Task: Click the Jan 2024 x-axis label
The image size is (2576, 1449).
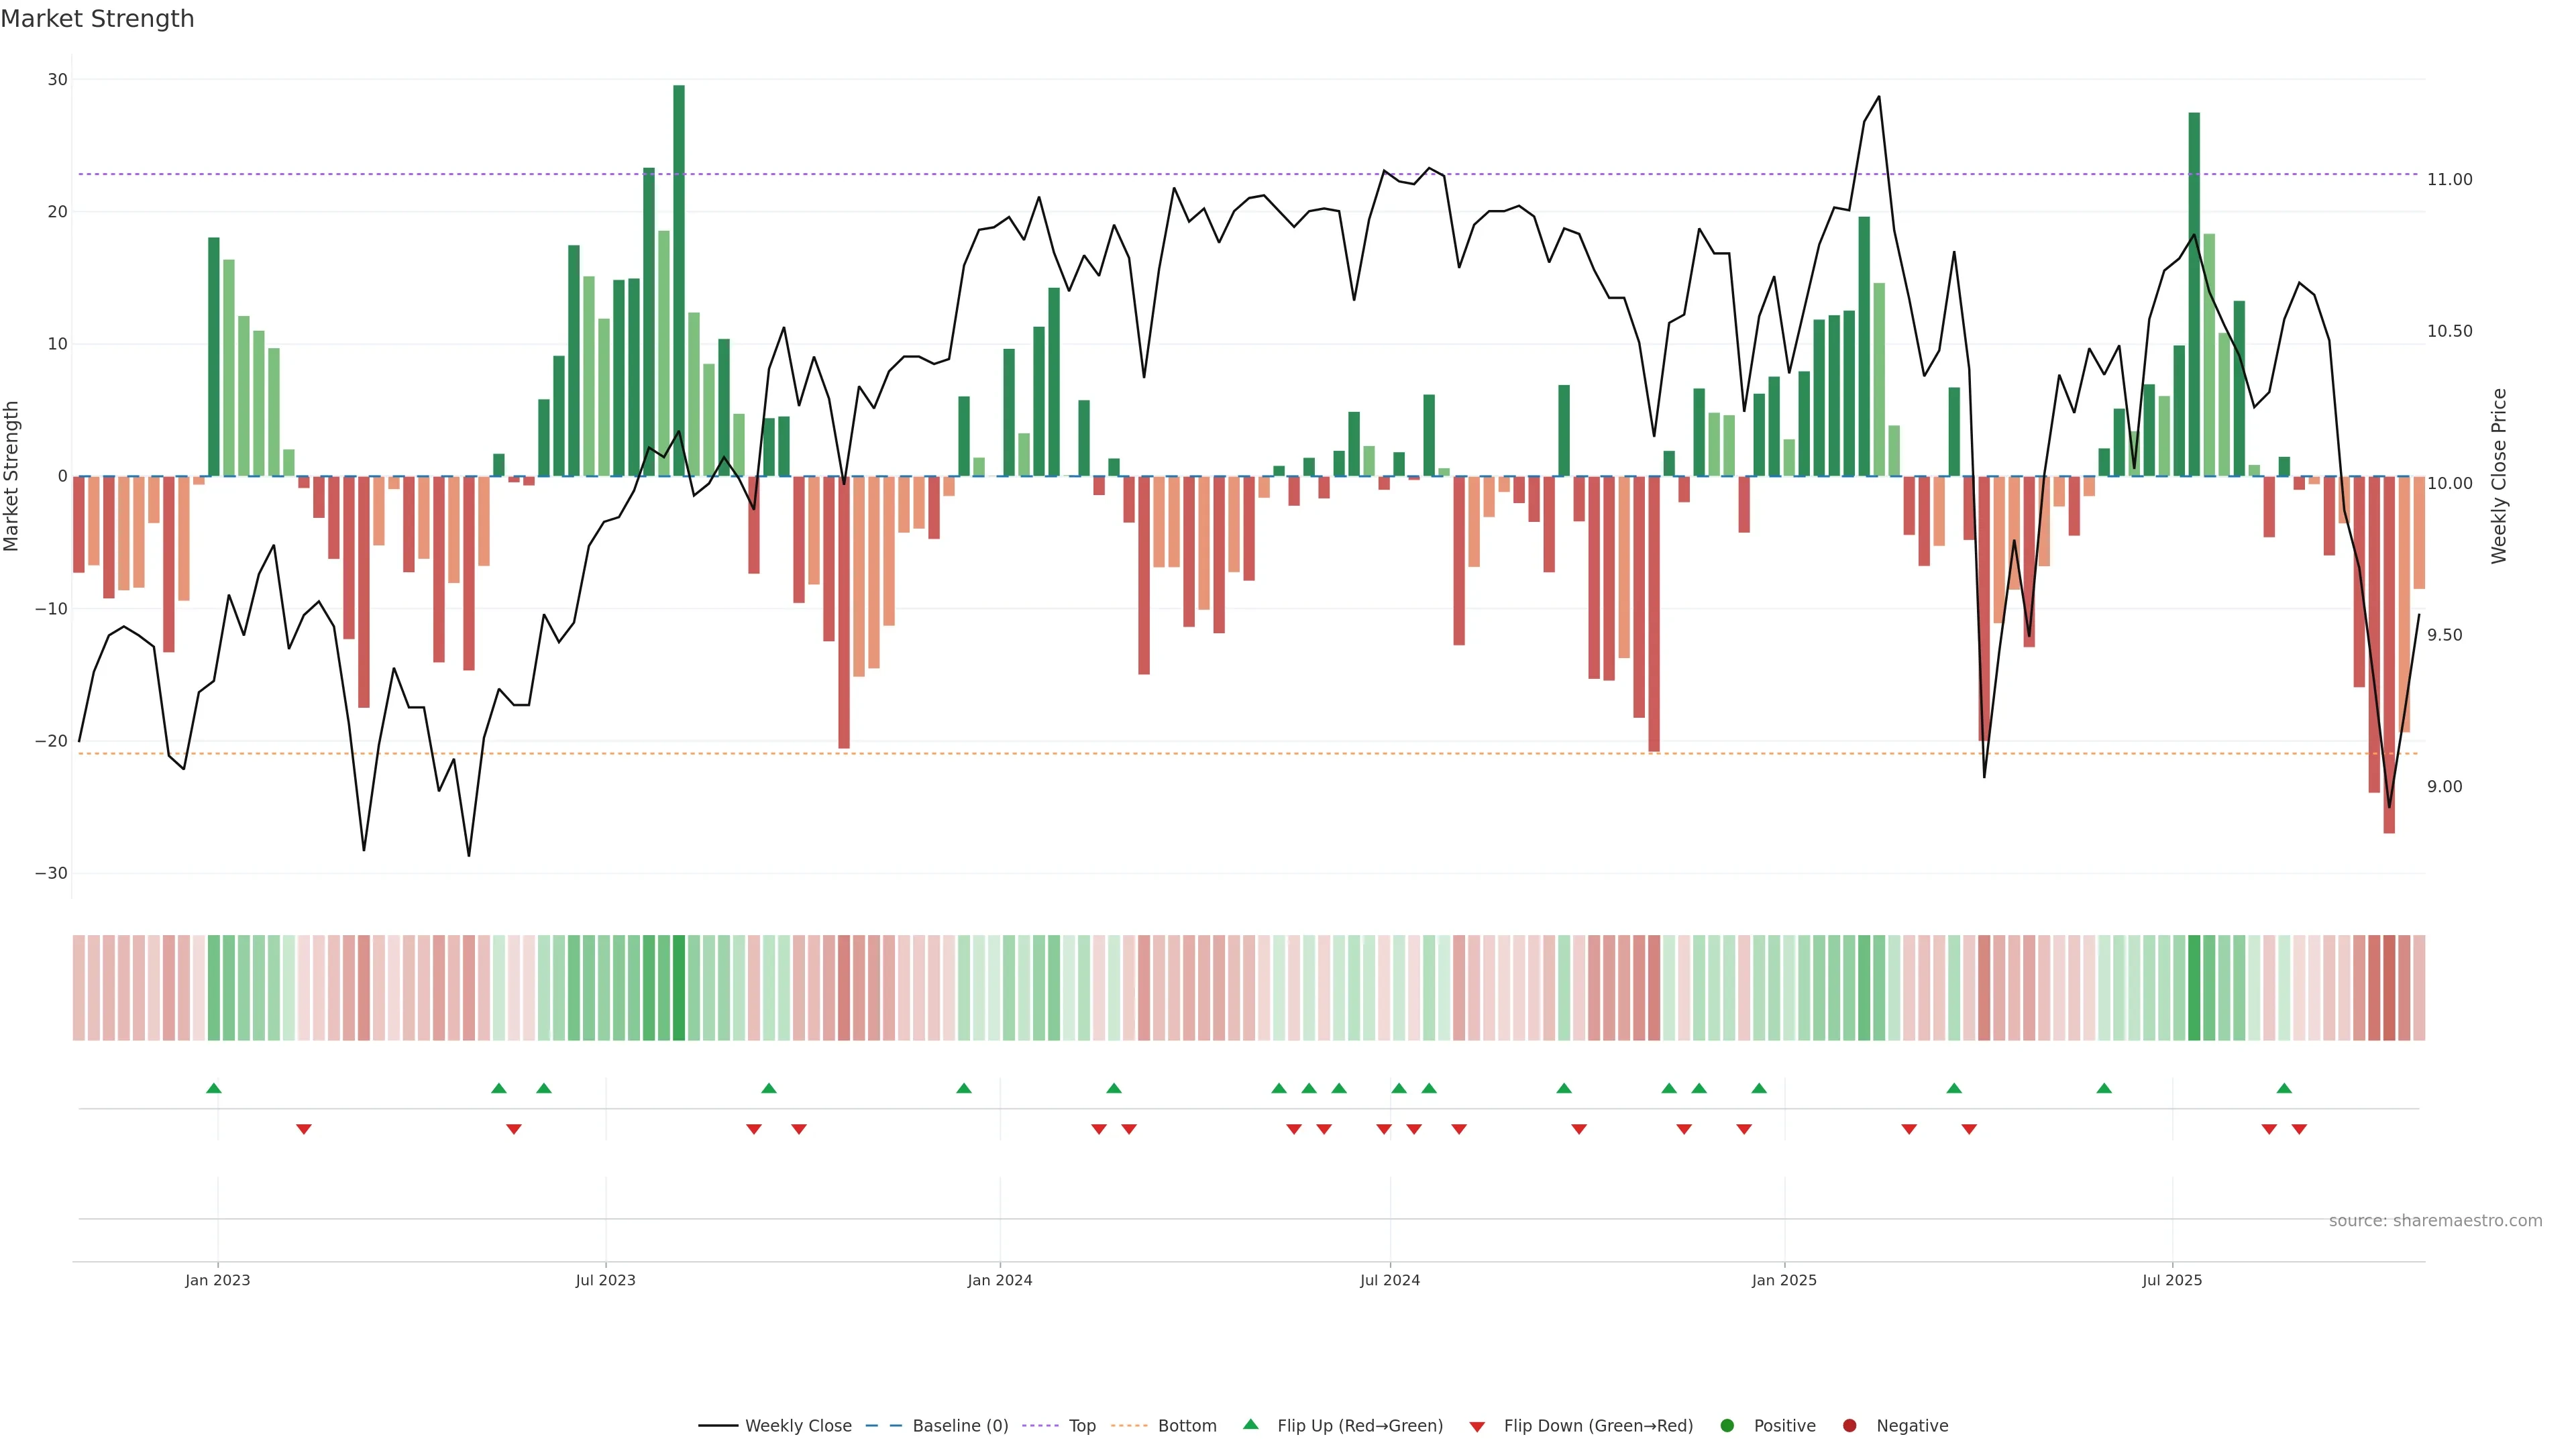Action: click(x=999, y=1280)
